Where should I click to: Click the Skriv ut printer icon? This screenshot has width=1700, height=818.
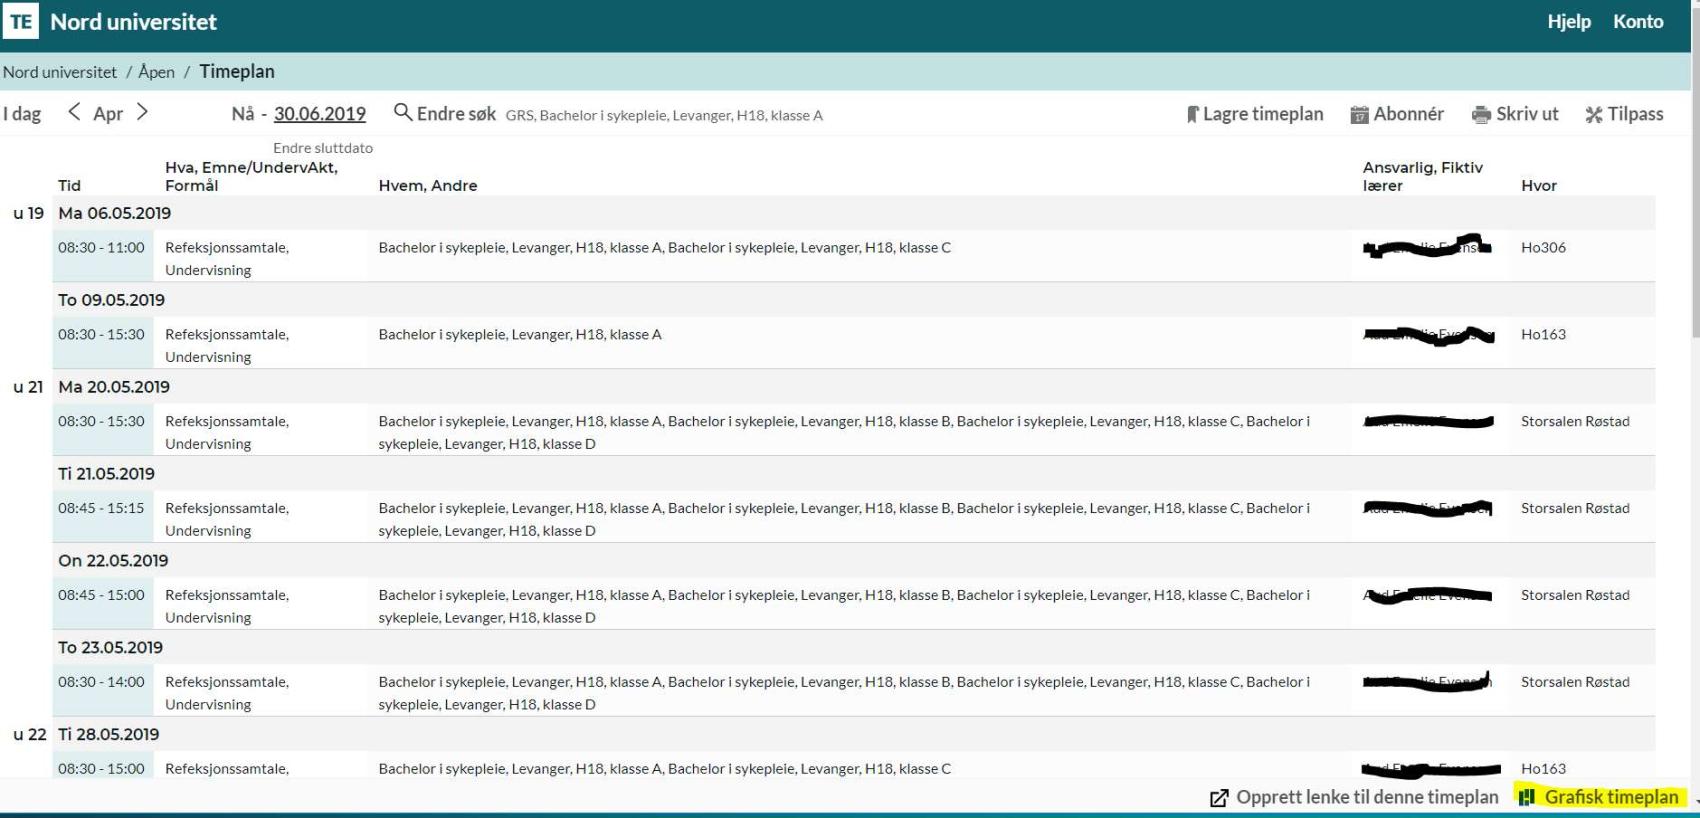(1481, 115)
